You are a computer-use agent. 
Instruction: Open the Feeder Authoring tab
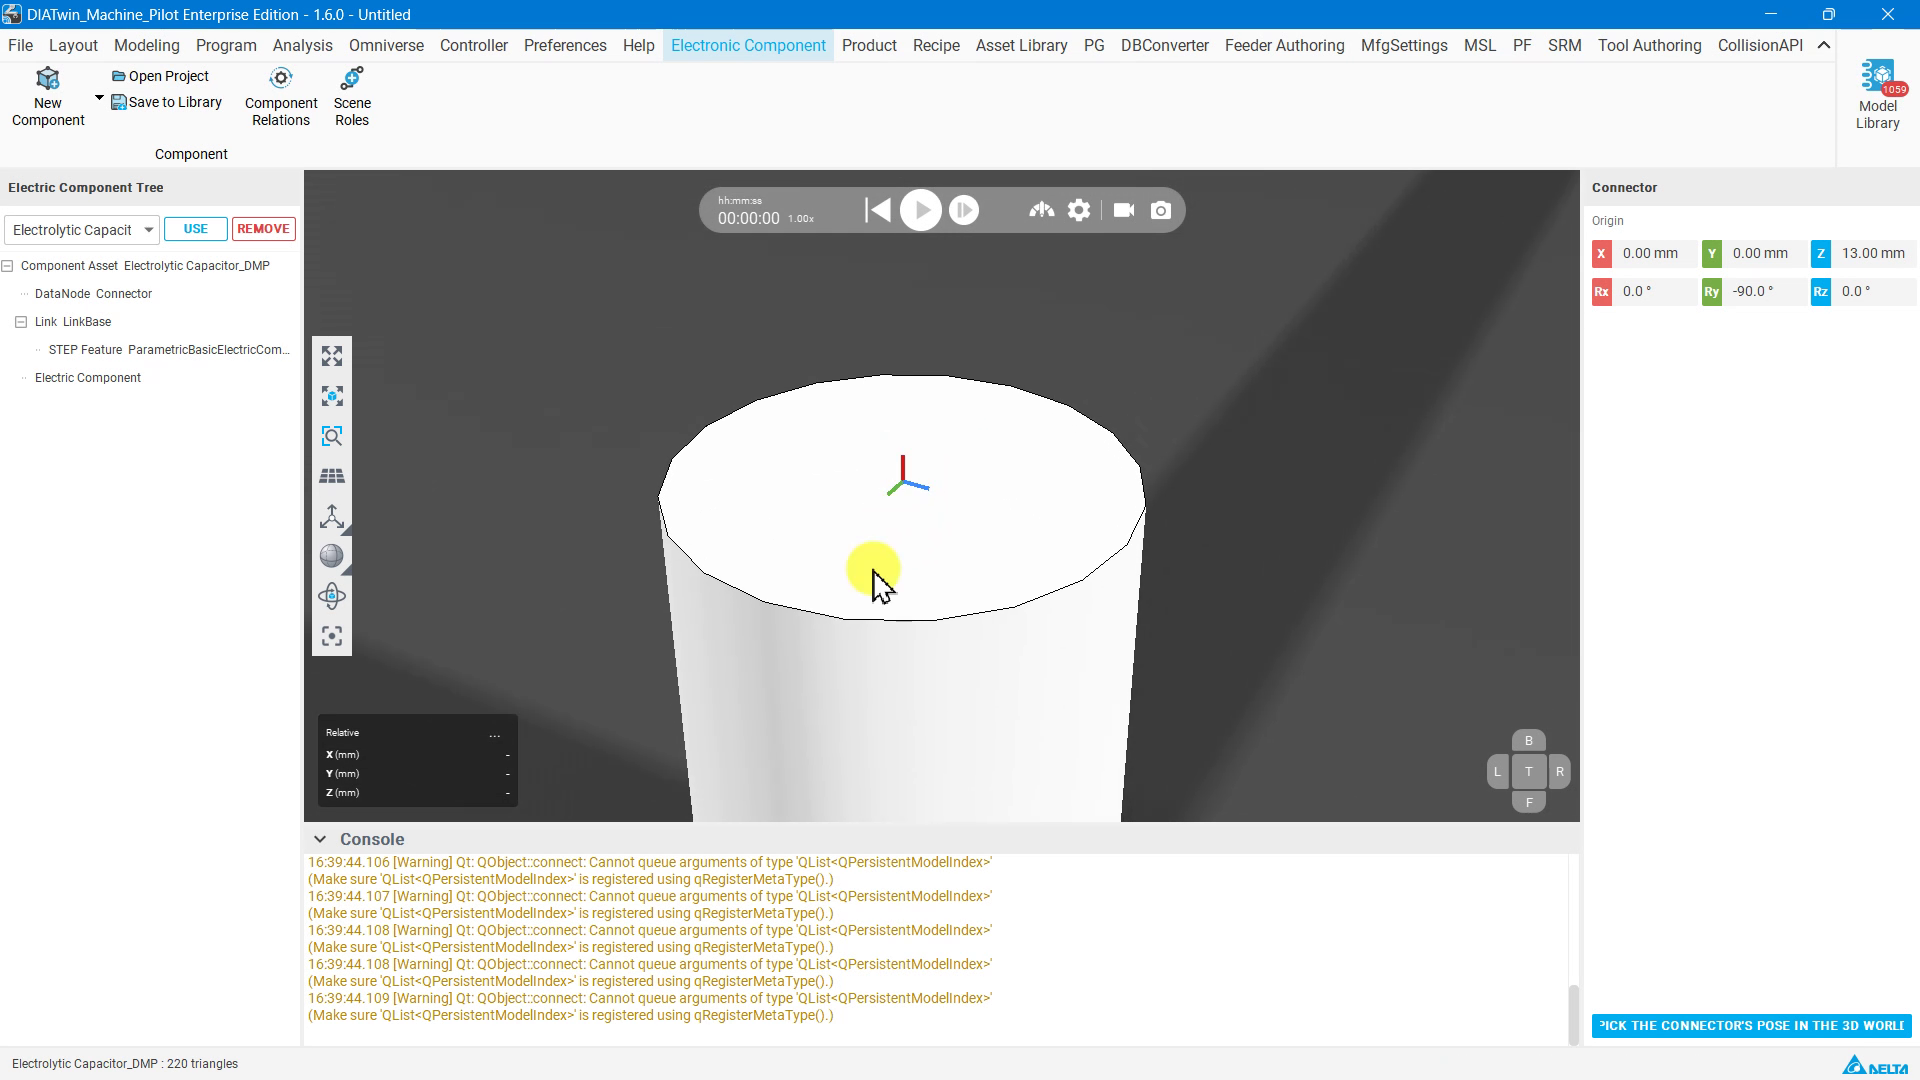coord(1284,45)
